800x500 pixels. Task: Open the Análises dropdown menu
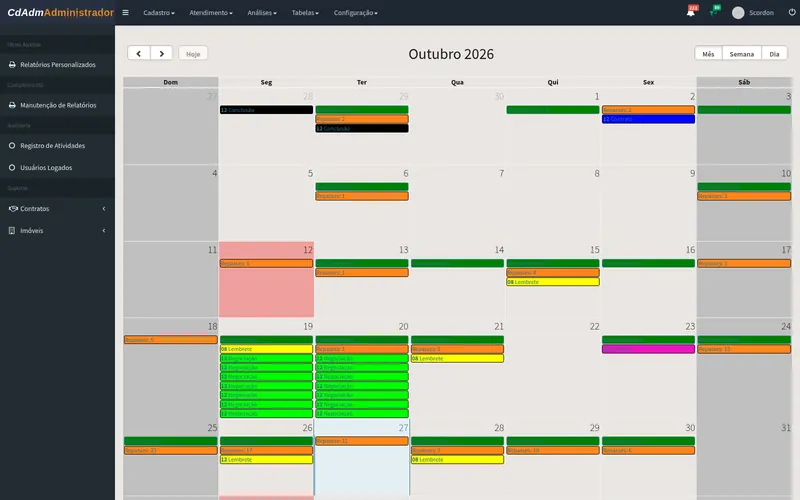click(262, 13)
